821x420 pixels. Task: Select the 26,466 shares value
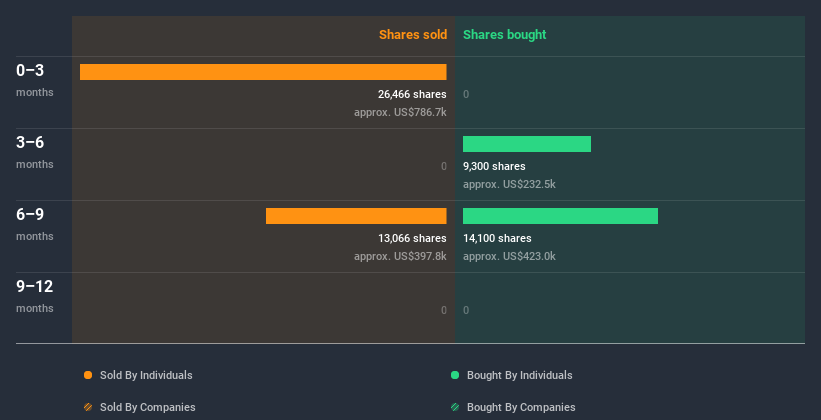coord(412,94)
